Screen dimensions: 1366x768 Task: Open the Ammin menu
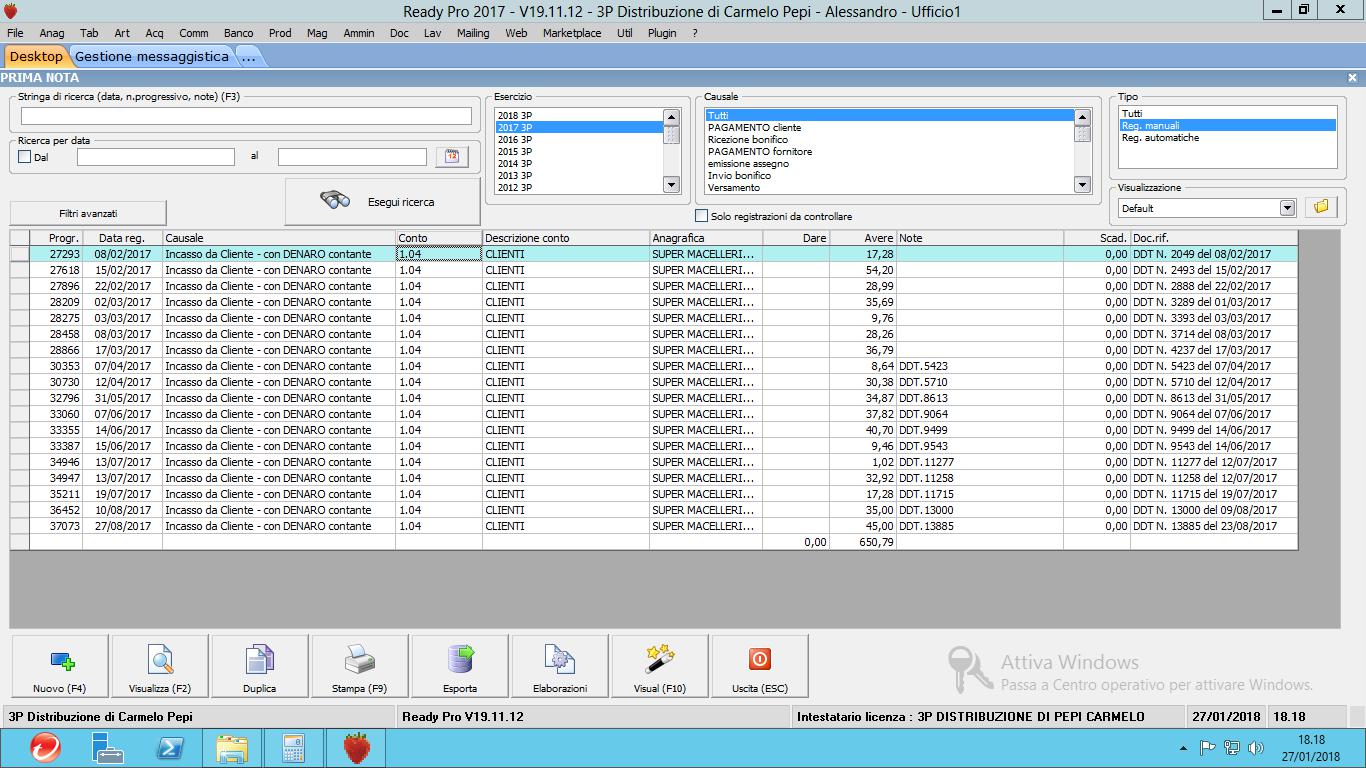(x=359, y=33)
